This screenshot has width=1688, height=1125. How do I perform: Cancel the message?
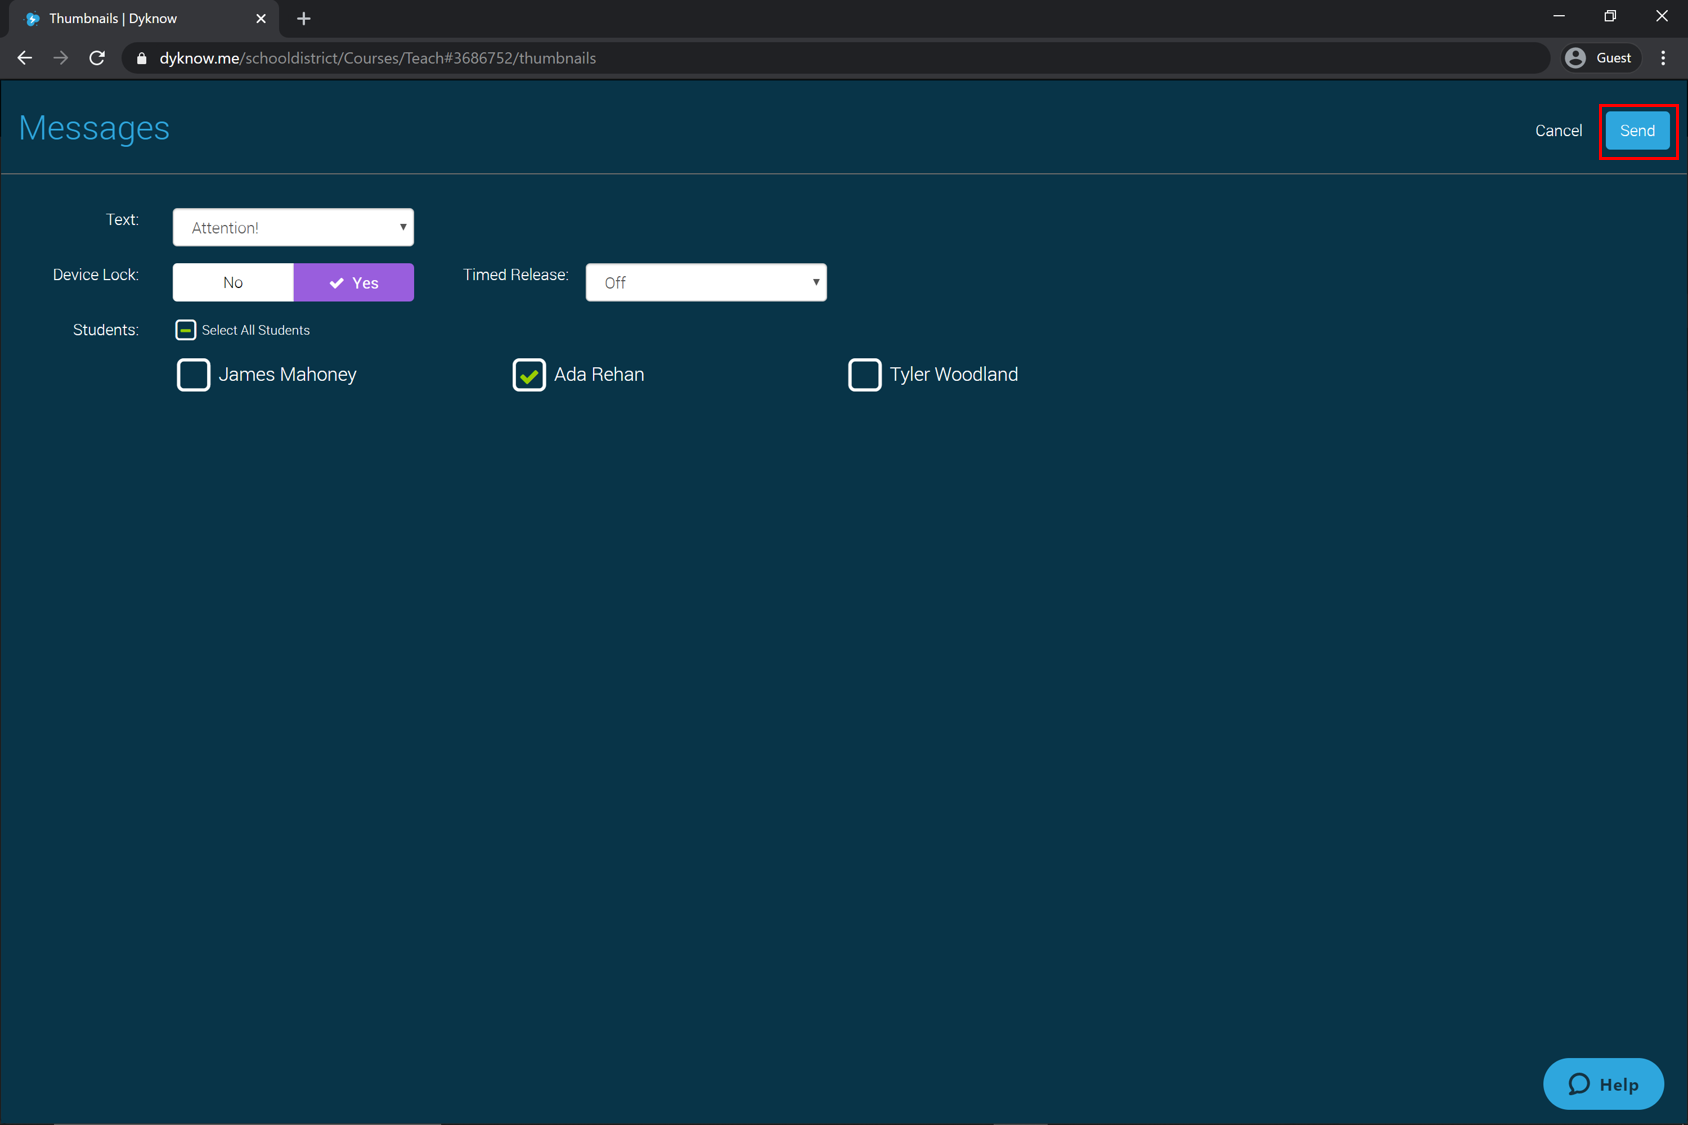tap(1558, 131)
